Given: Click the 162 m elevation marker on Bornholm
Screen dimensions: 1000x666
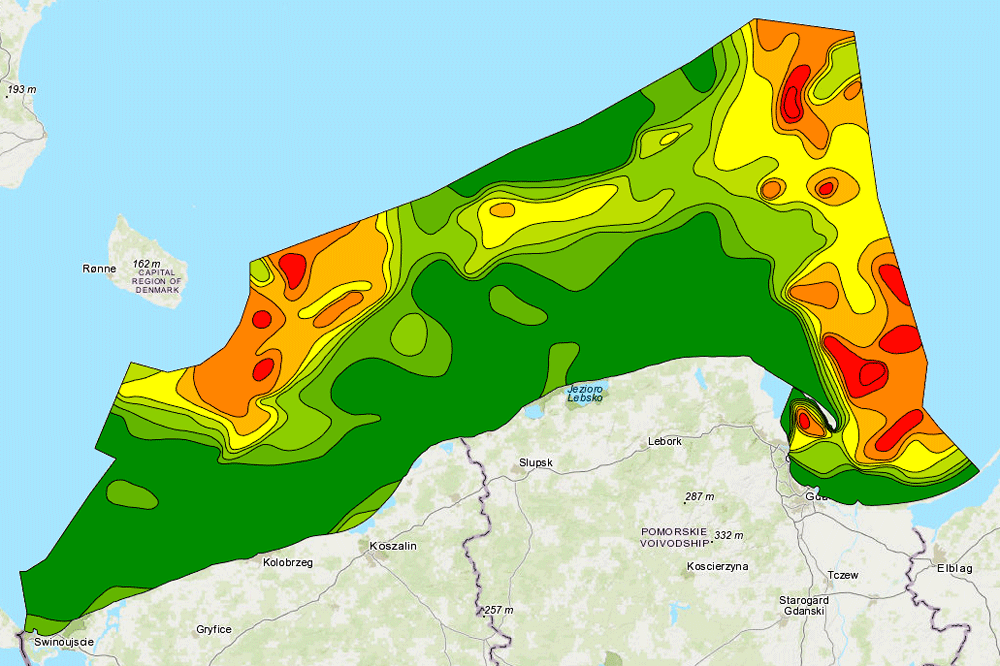Looking at the screenshot, I should 146,264.
